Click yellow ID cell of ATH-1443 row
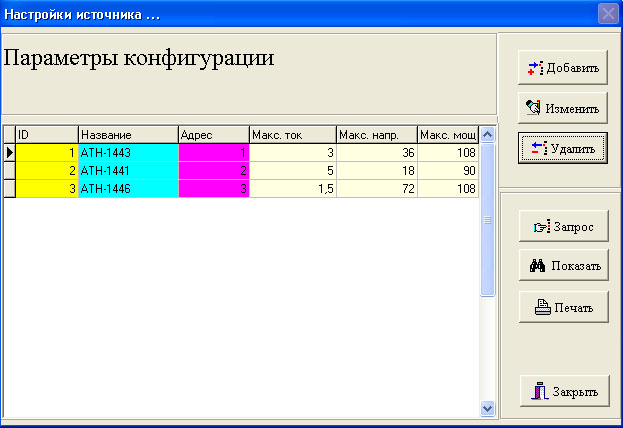Viewport: 623px width, 428px height. (x=47, y=153)
